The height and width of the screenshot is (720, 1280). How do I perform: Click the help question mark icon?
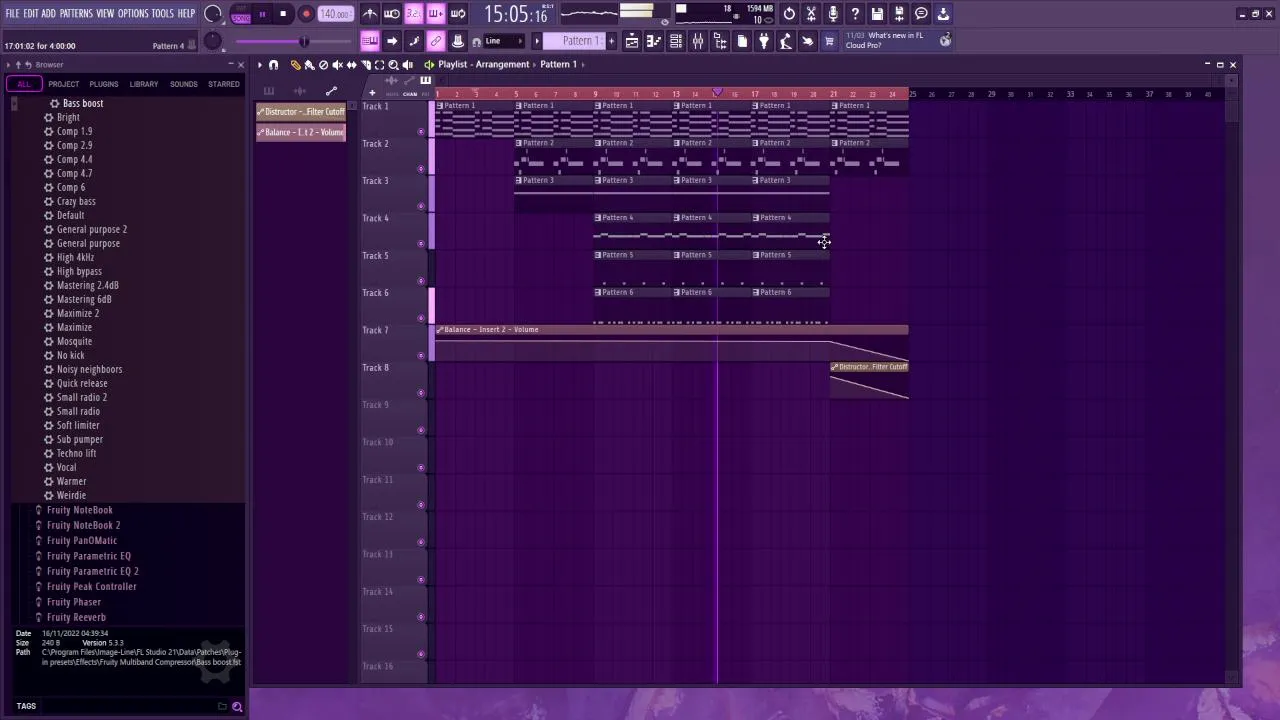point(855,14)
